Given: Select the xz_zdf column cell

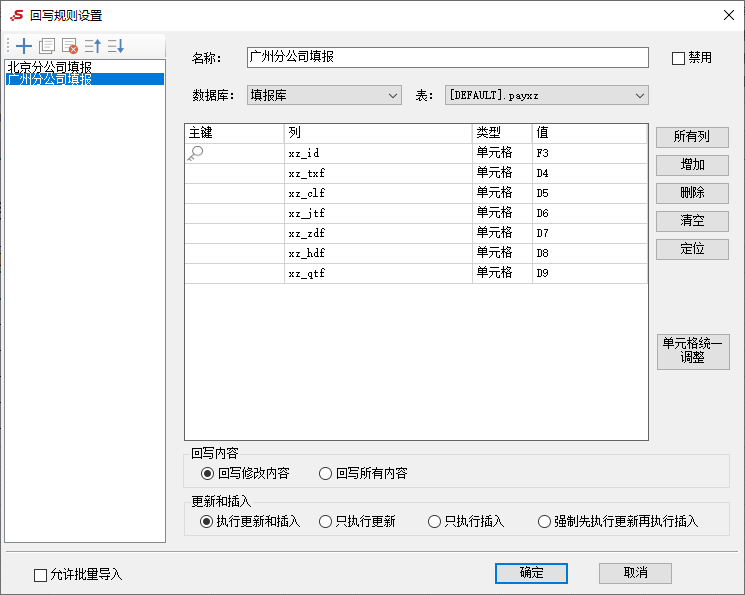Looking at the screenshot, I should point(378,233).
